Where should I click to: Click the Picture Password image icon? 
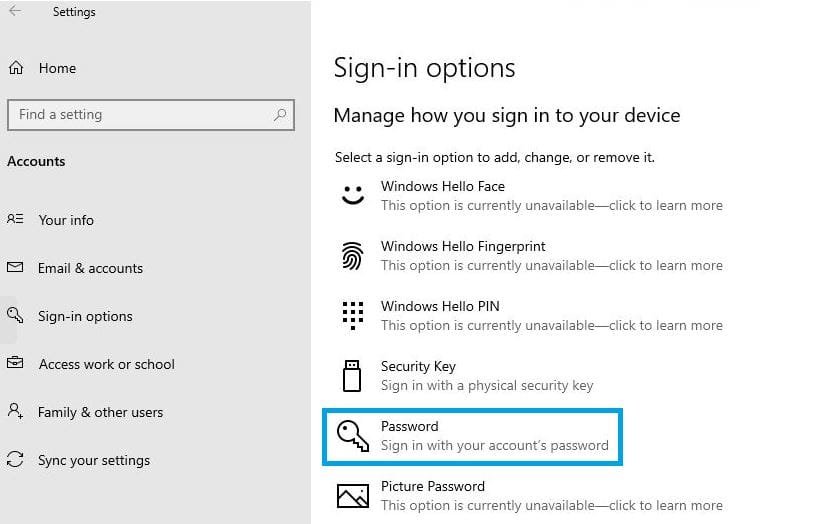pyautogui.click(x=353, y=495)
